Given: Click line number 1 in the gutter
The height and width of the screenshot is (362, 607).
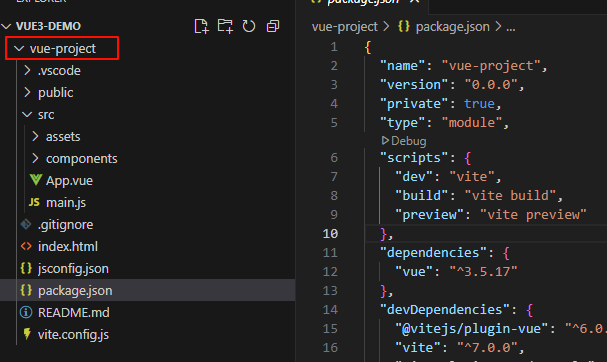Looking at the screenshot, I should 334,47.
